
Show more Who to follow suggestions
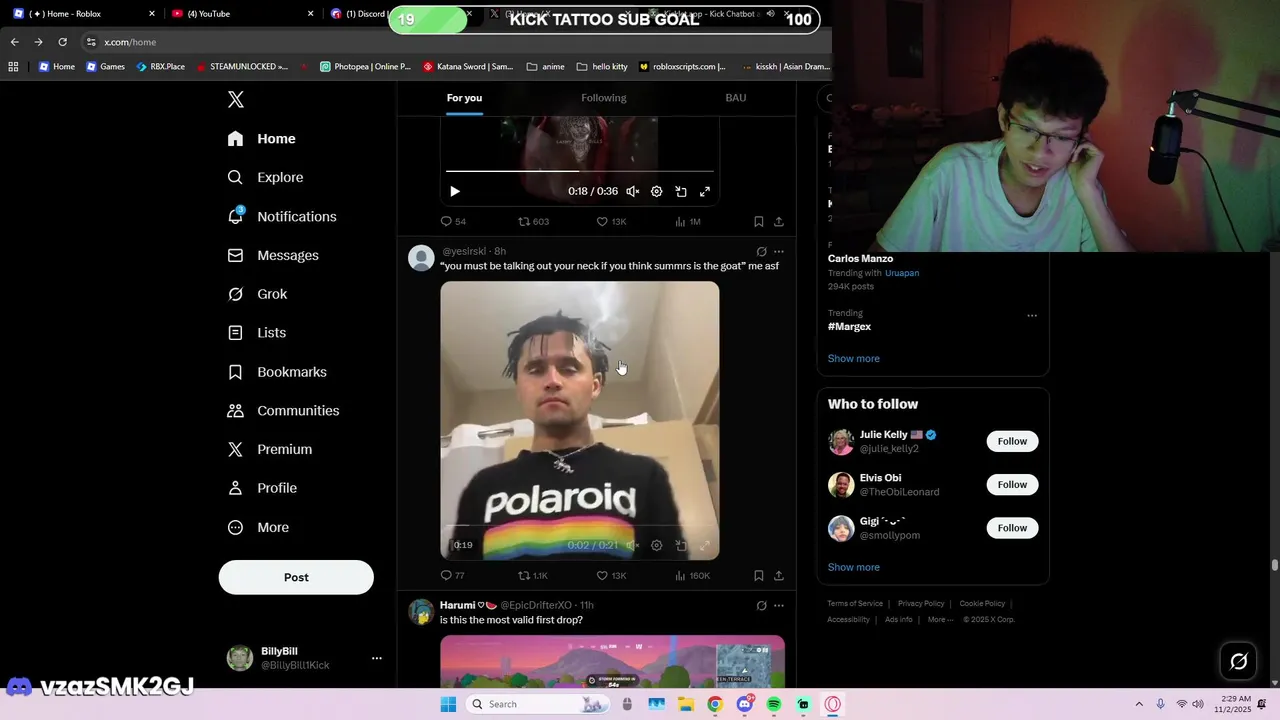(x=853, y=567)
